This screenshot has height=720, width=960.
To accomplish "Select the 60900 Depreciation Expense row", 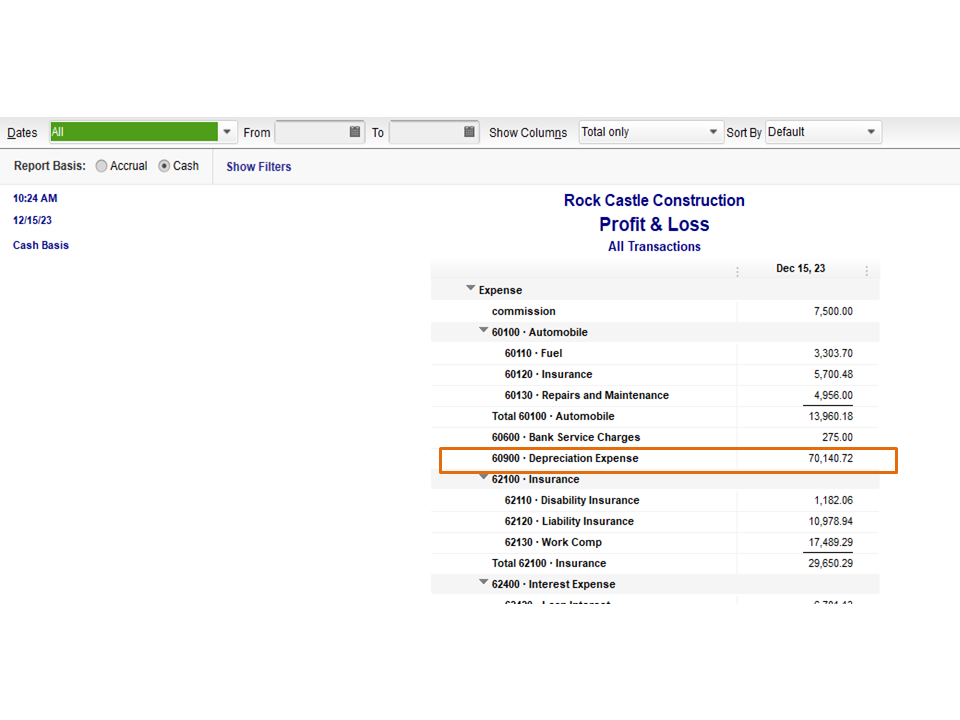I will (655, 458).
